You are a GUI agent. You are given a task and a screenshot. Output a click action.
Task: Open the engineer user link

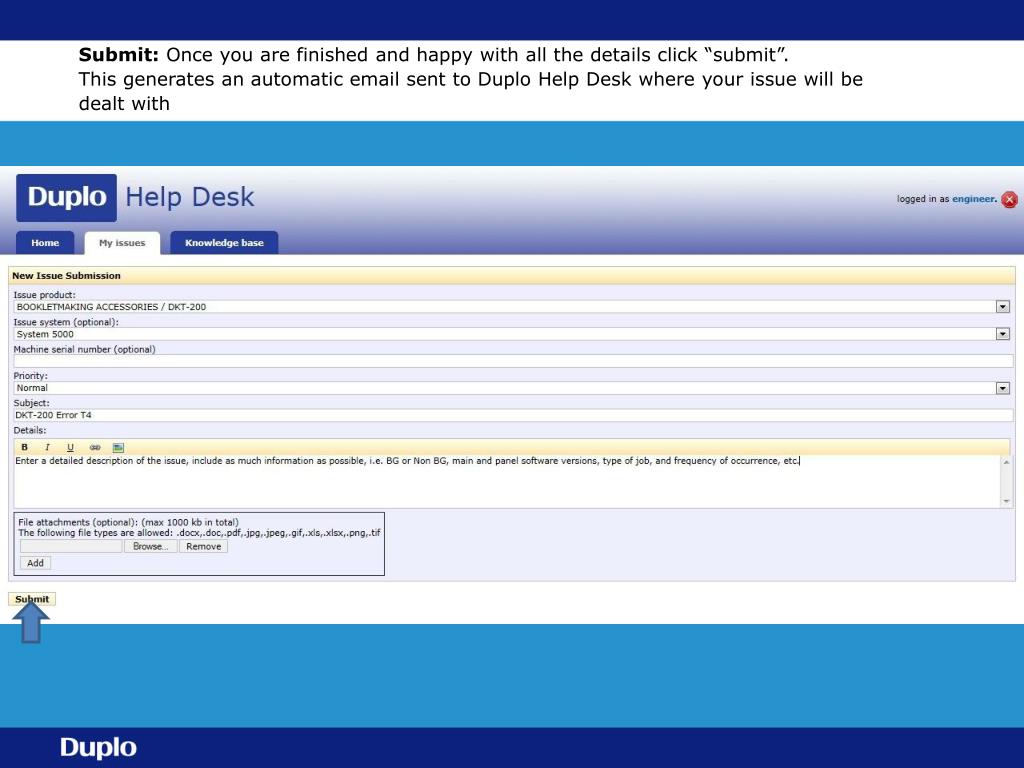974,199
